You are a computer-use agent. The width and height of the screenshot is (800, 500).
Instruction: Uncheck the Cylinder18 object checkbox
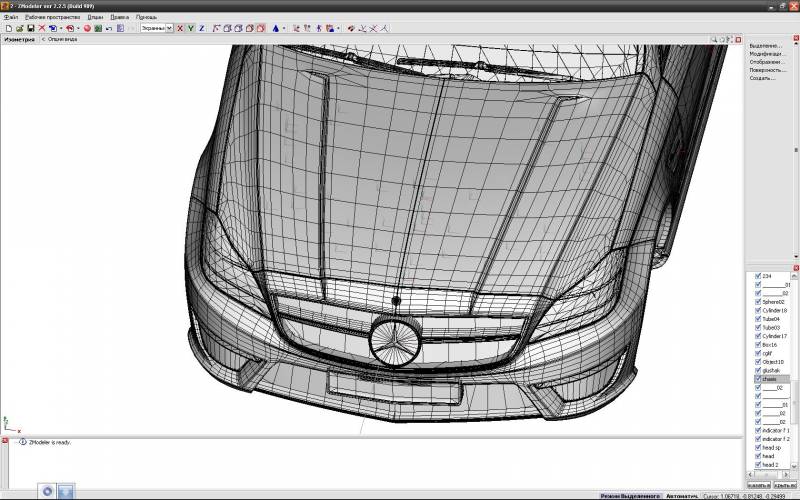coord(758,310)
